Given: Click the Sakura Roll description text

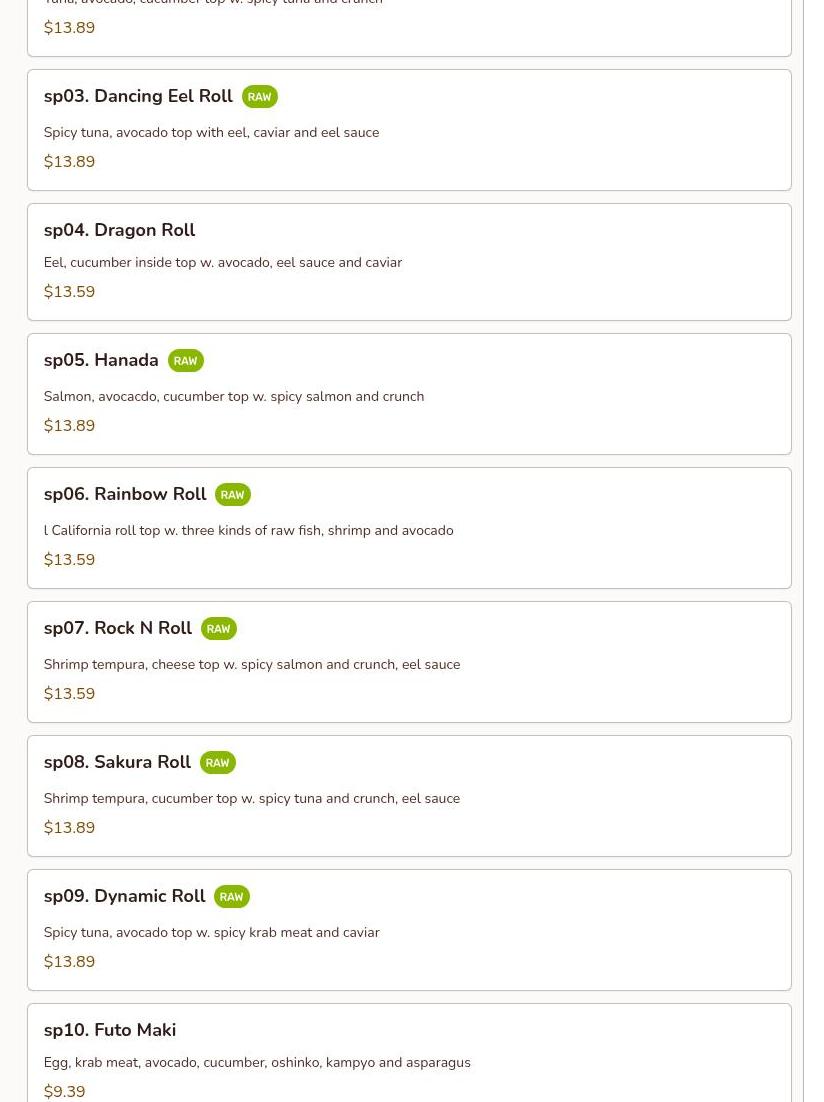Looking at the screenshot, I should tap(252, 798).
